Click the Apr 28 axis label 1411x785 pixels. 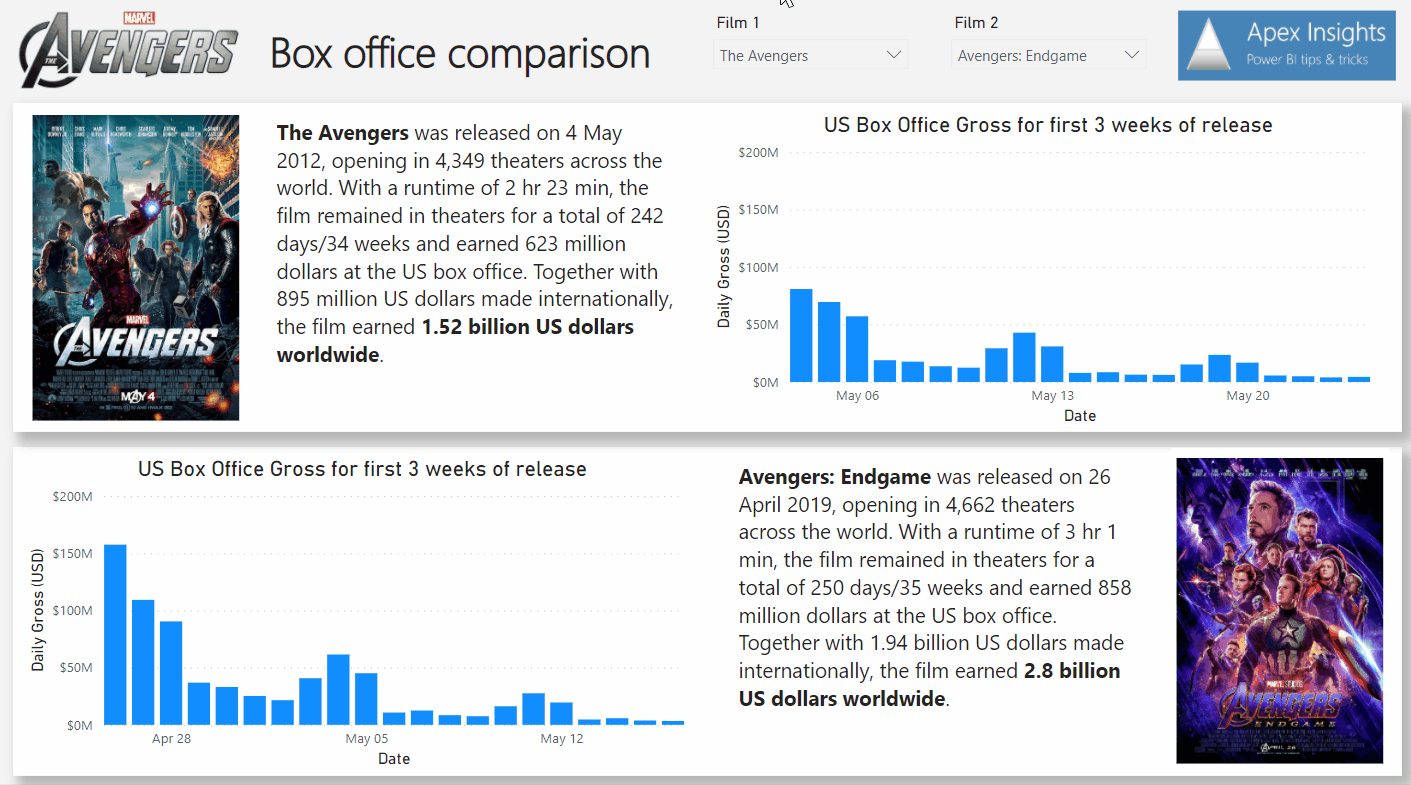coord(171,739)
